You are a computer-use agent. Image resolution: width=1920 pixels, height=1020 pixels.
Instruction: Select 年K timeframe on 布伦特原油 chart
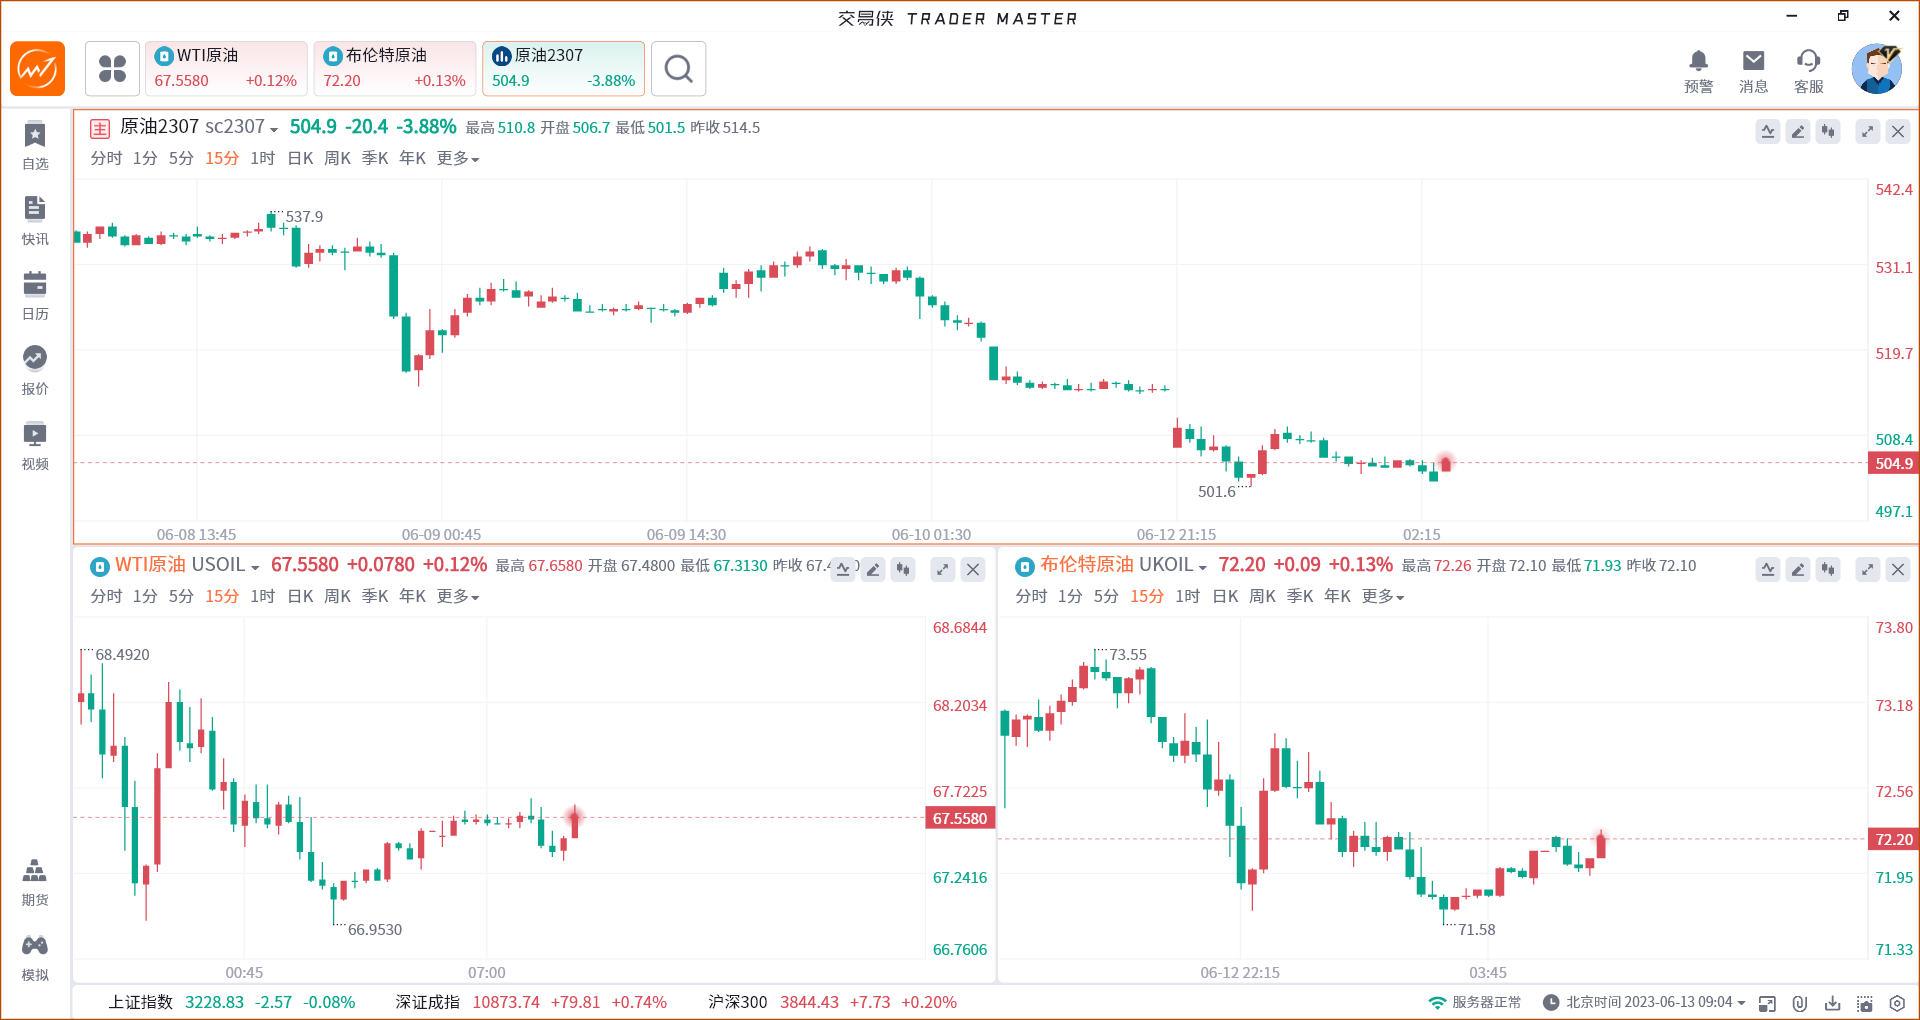[1337, 596]
